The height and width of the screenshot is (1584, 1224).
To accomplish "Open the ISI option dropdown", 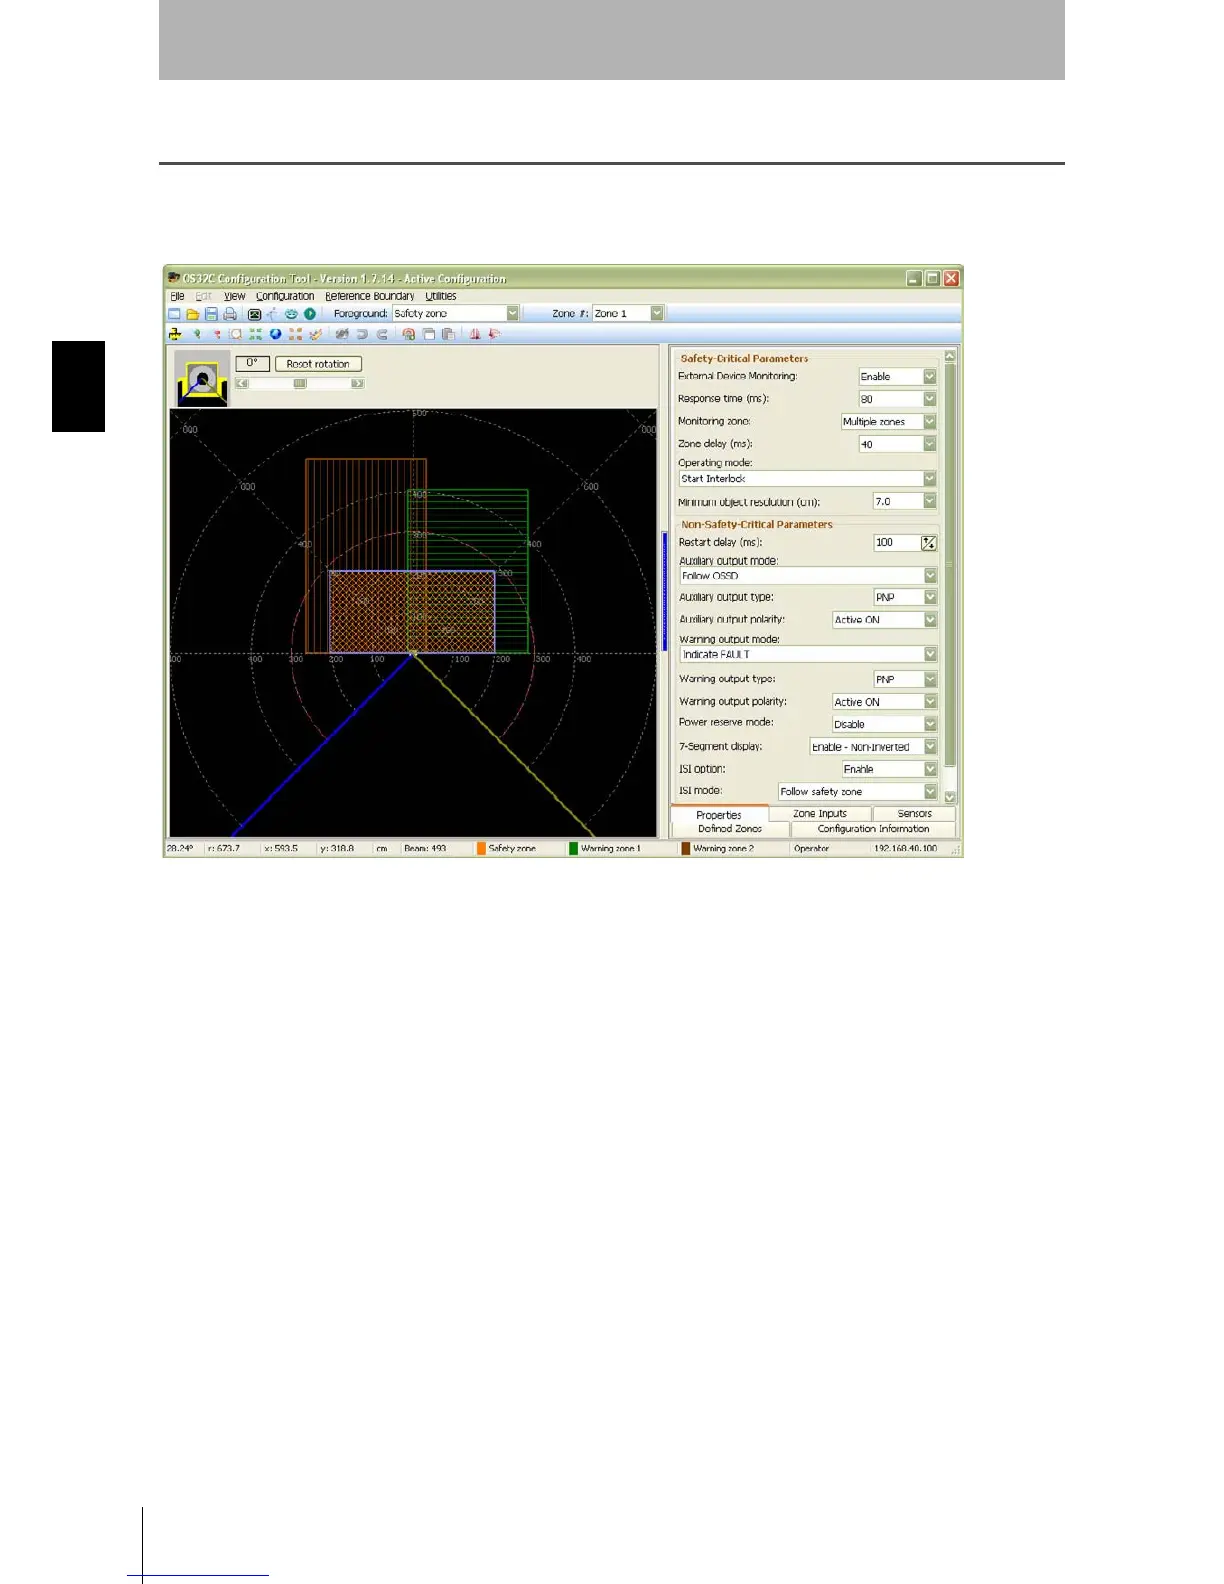I will (930, 769).
